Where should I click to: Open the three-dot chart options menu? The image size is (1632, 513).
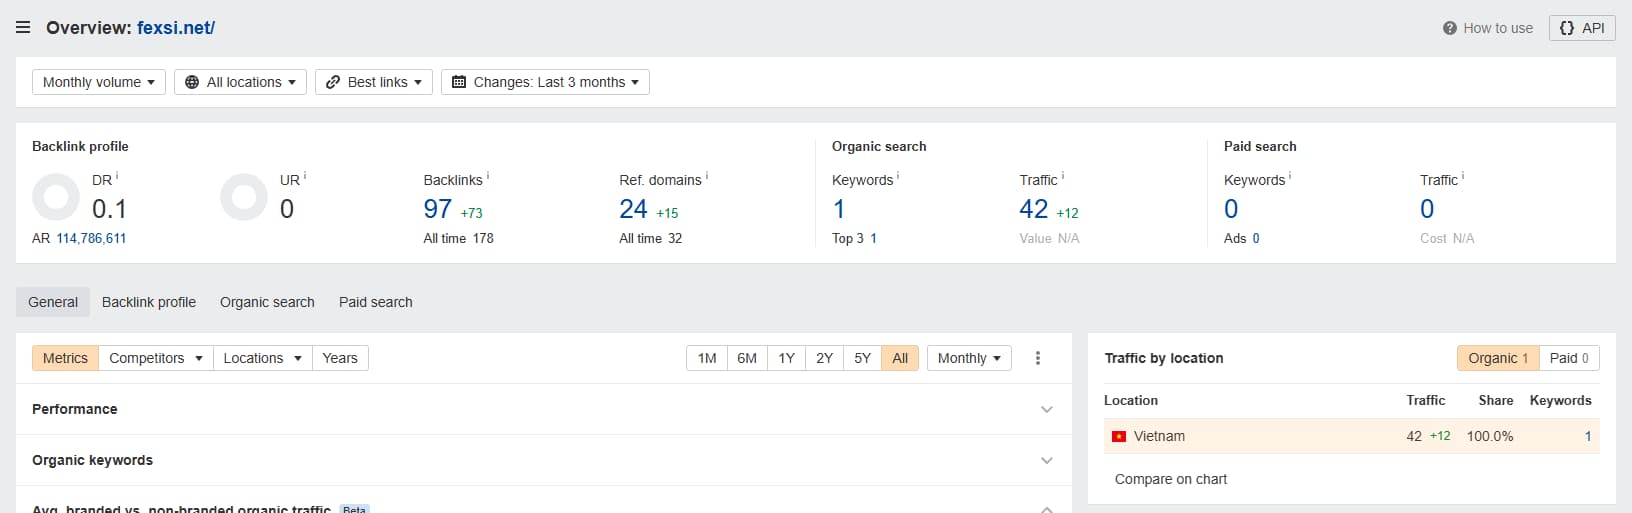(1038, 358)
